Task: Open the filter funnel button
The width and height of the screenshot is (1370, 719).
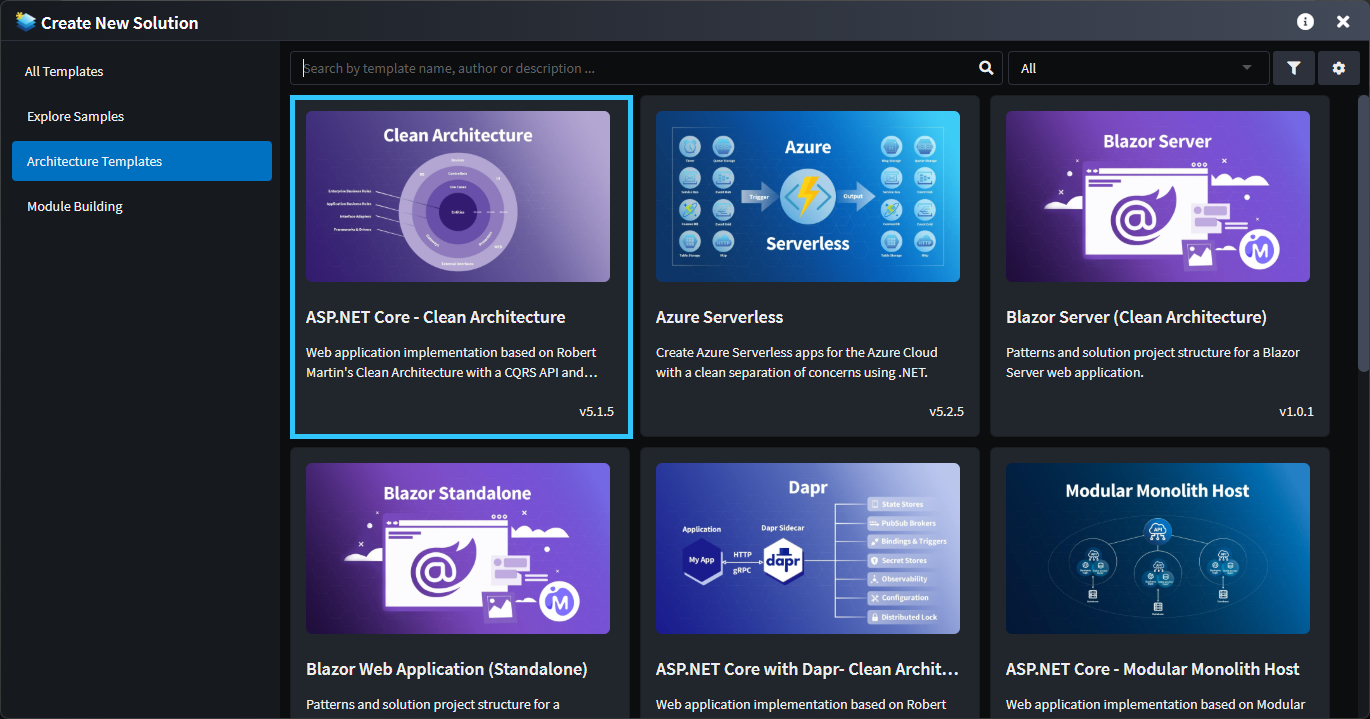Action: tap(1294, 68)
